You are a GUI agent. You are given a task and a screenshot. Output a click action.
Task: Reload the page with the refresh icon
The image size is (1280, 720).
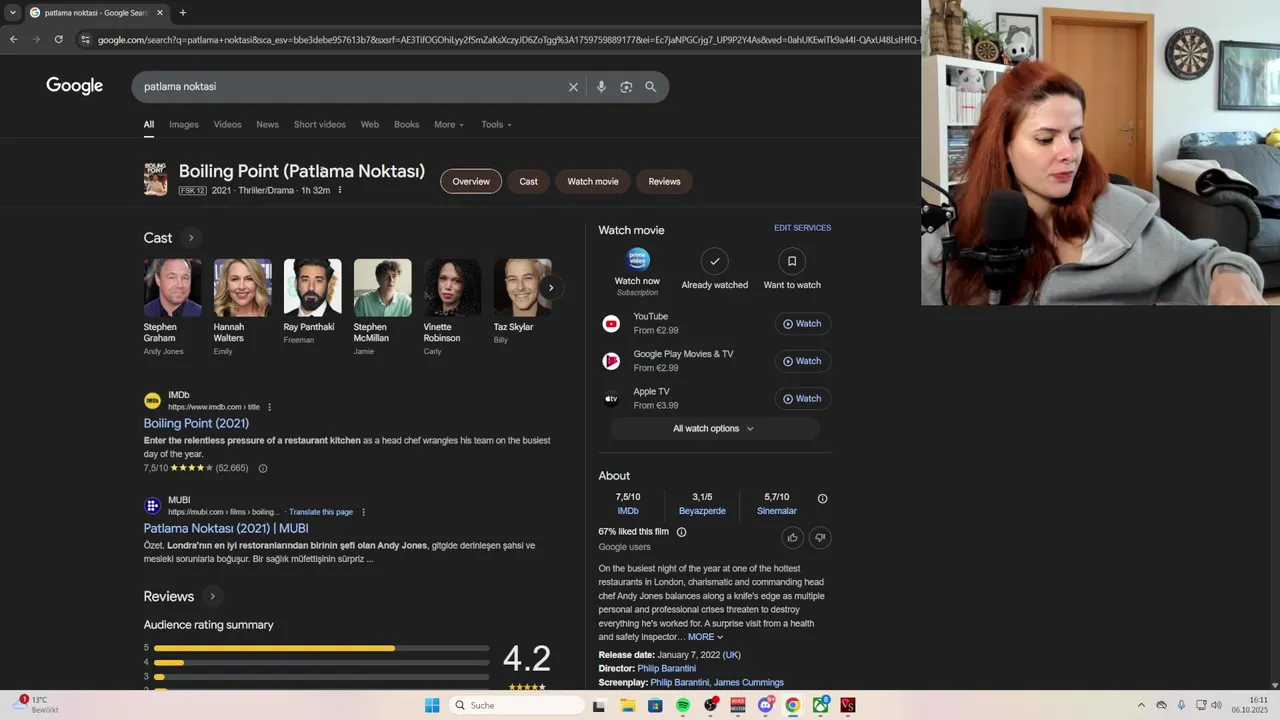click(59, 39)
